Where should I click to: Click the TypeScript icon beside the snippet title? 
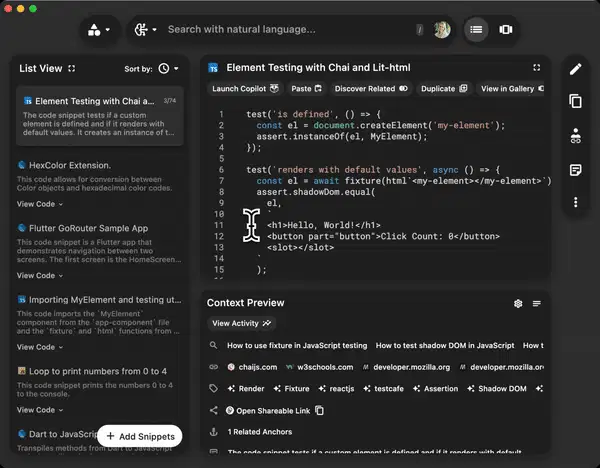213,68
